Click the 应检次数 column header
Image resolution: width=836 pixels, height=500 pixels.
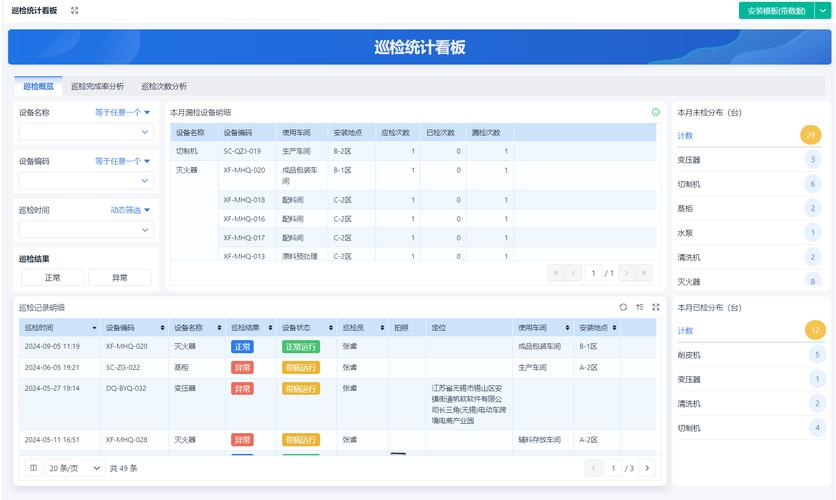click(x=398, y=133)
